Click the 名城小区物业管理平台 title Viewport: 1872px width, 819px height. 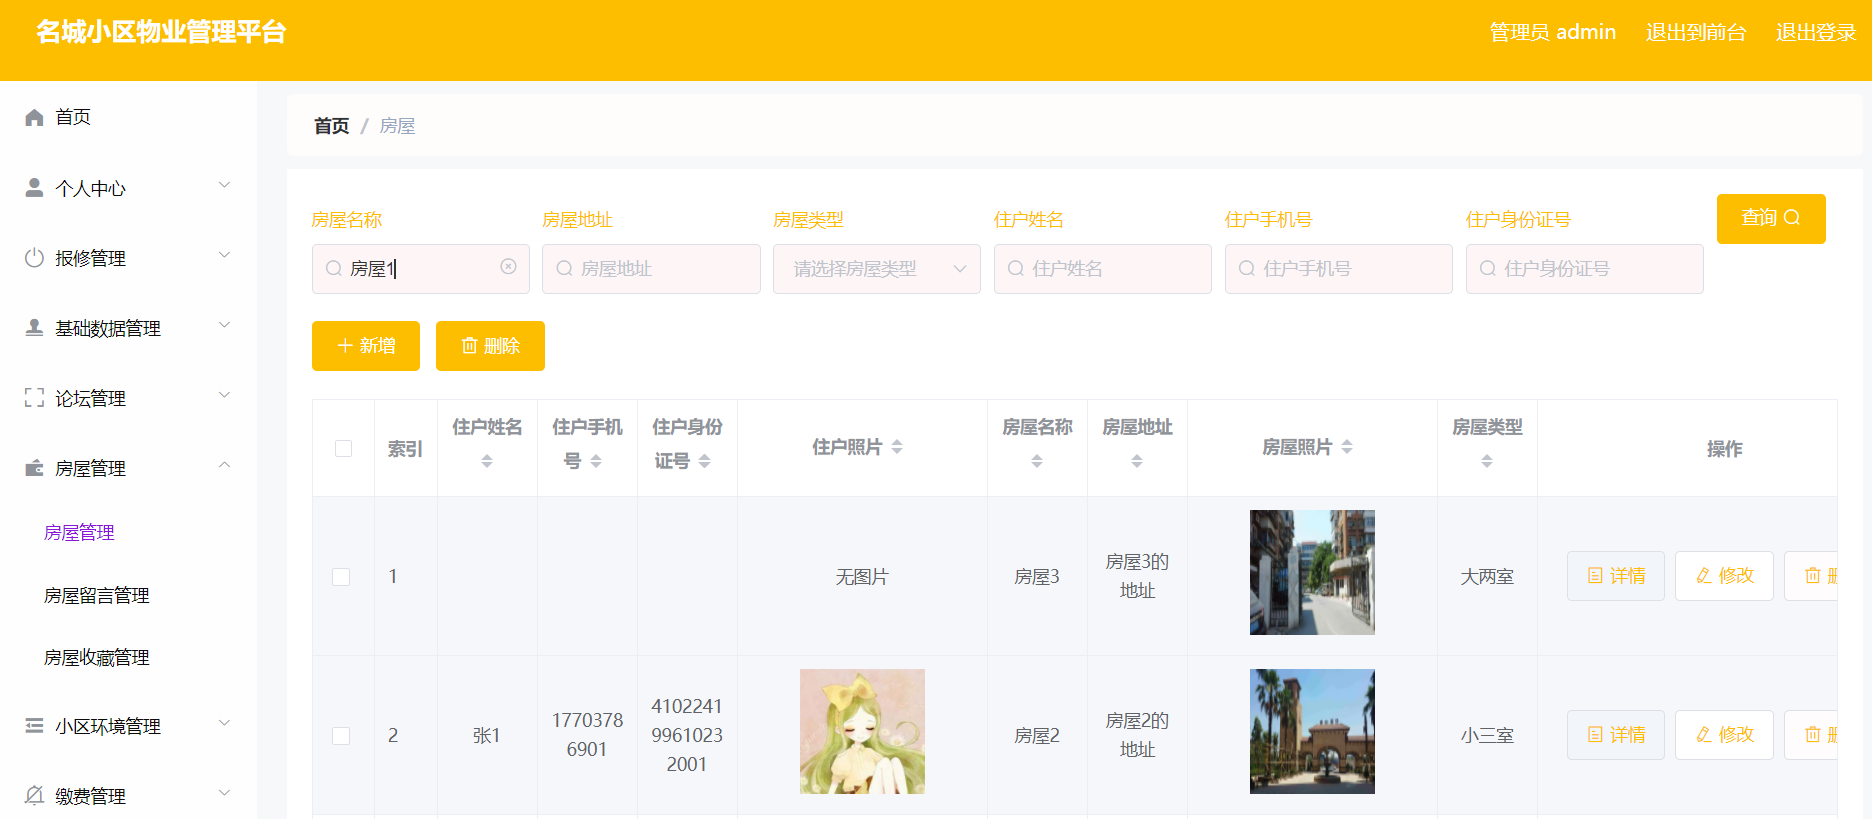[161, 32]
